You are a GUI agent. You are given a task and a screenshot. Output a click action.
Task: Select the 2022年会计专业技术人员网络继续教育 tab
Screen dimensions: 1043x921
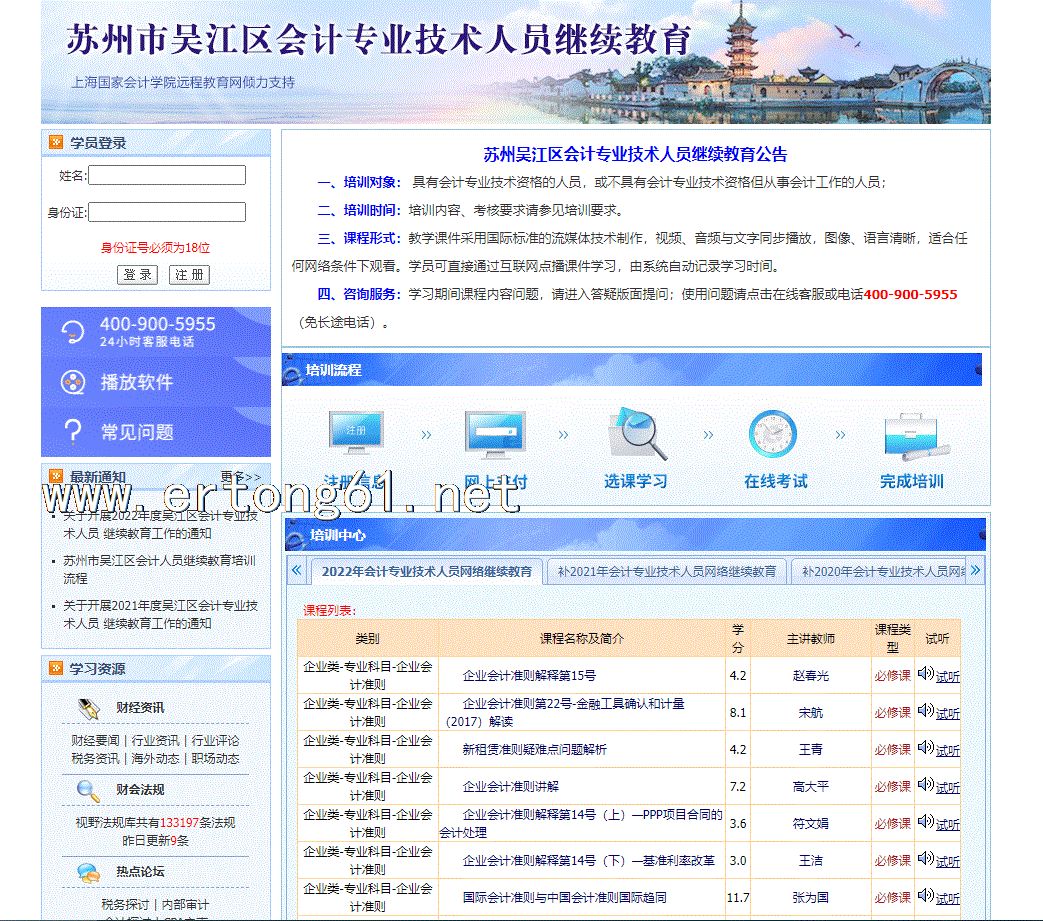pyautogui.click(x=427, y=572)
